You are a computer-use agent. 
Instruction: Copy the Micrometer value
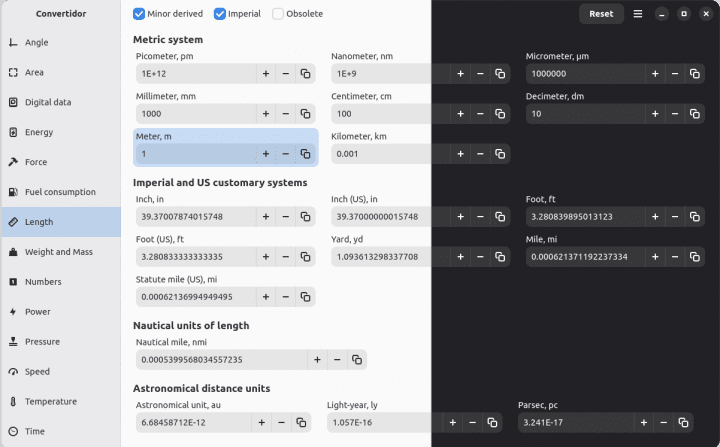[694, 74]
